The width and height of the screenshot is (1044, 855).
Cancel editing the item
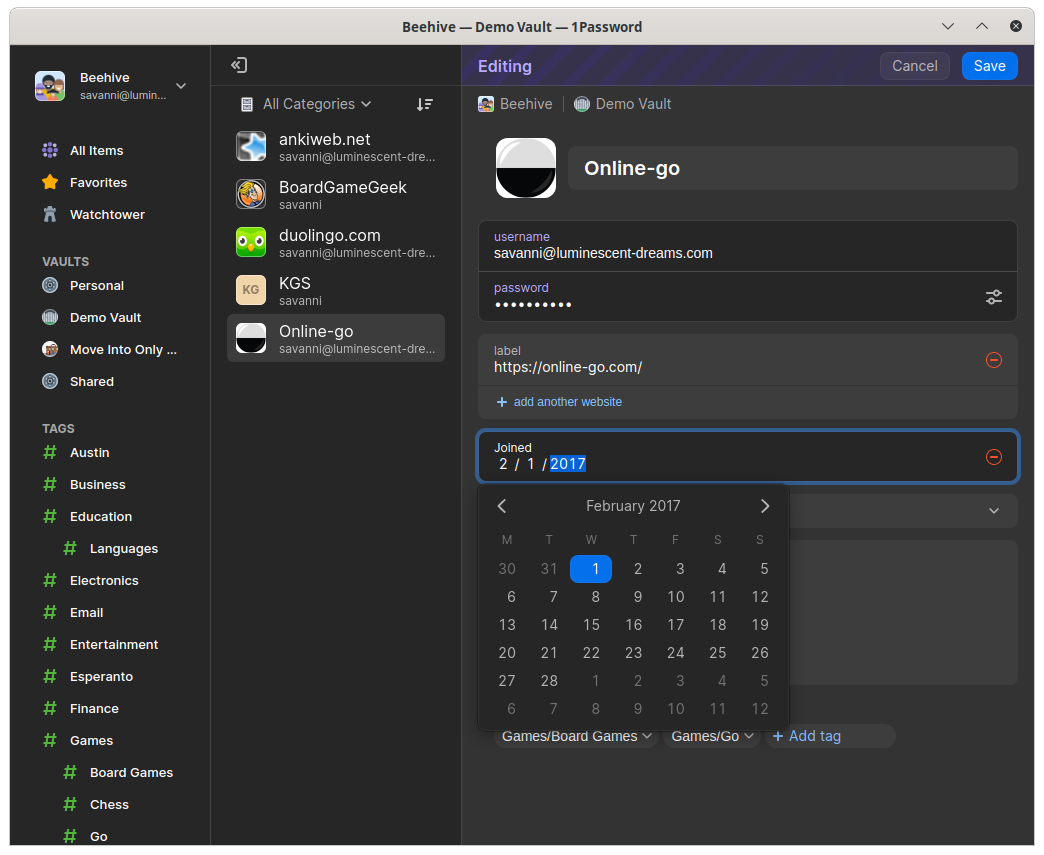coord(914,66)
